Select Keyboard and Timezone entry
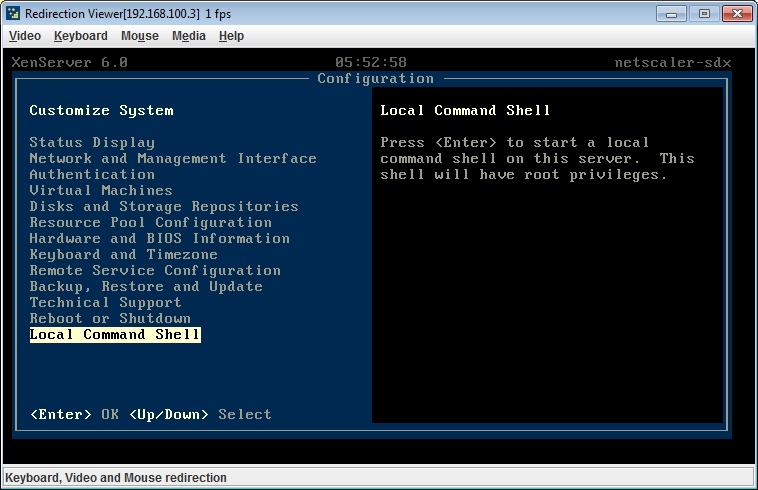The image size is (758, 490). 124,255
